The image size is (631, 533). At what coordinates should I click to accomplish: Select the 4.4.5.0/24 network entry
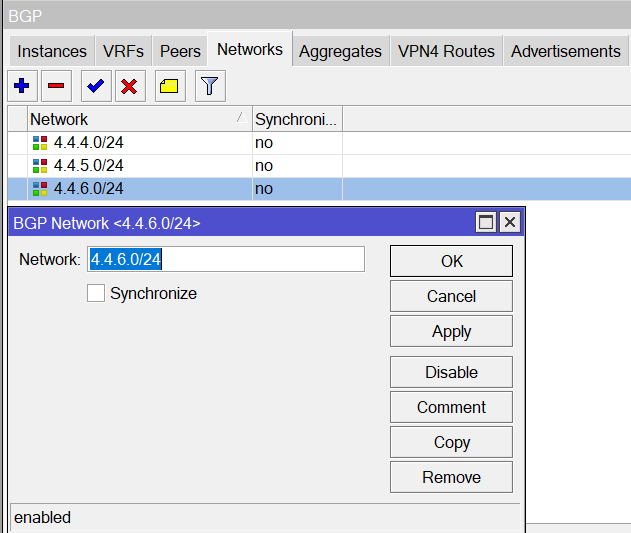(x=88, y=165)
